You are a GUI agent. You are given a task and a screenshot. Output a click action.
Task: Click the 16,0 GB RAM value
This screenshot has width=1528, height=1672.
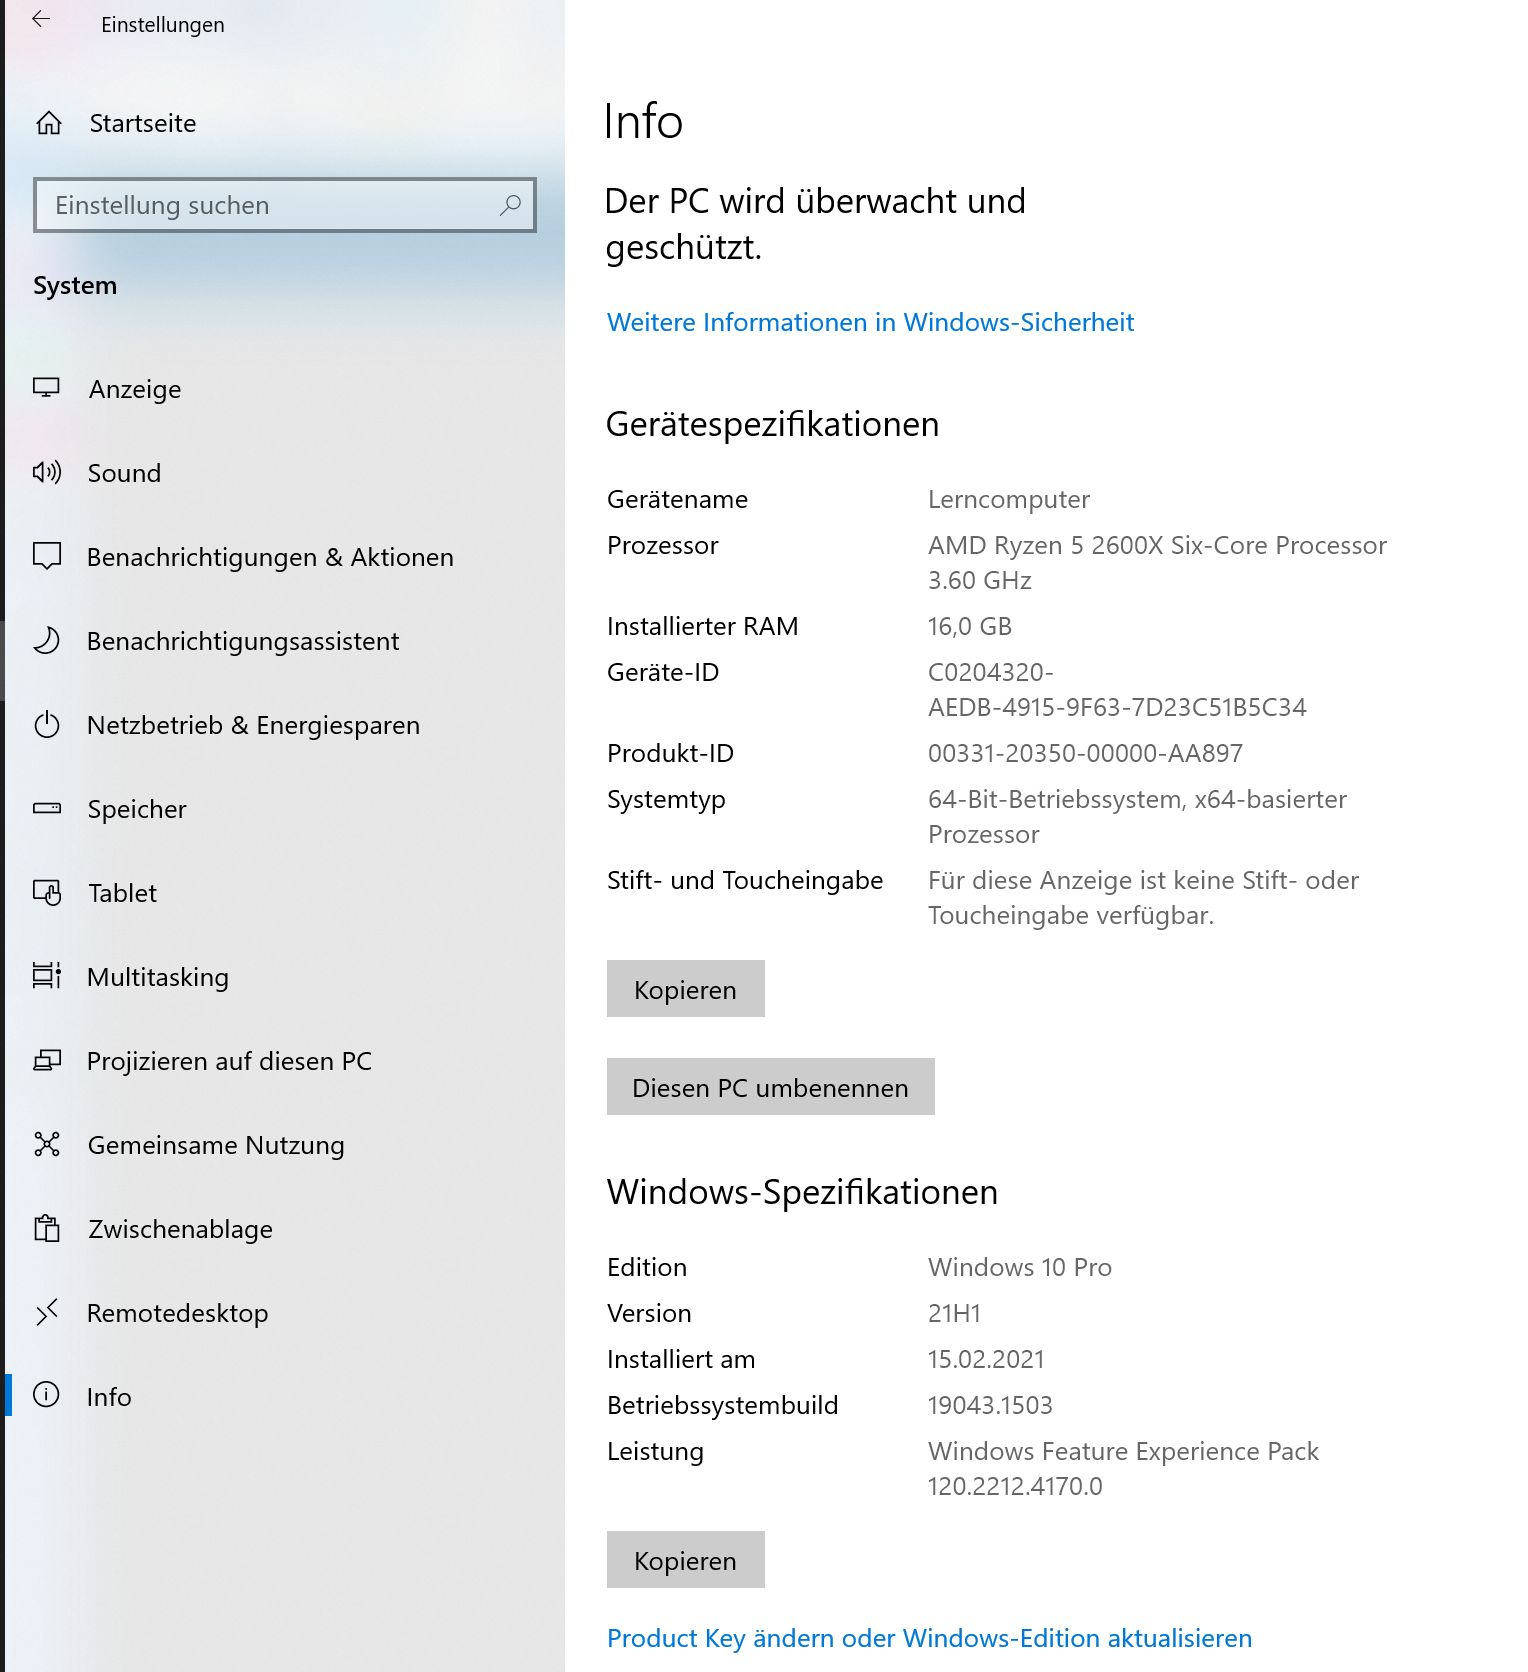tap(970, 626)
